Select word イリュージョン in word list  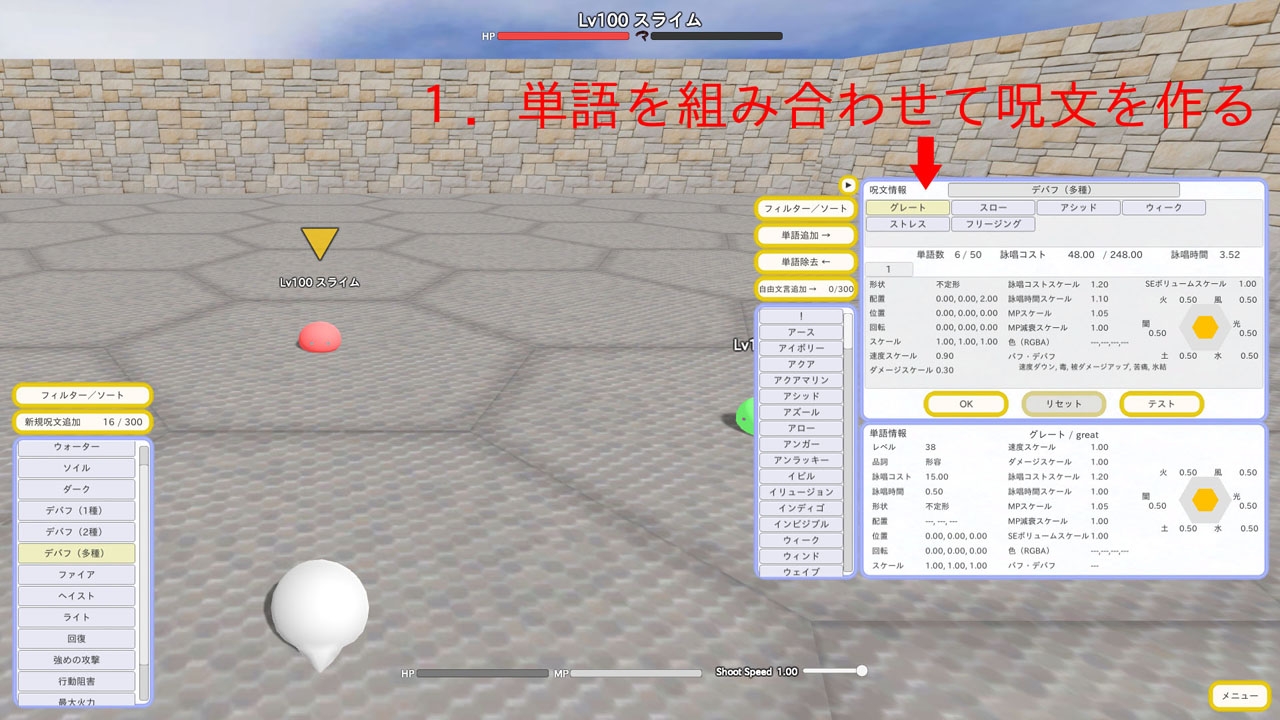(x=801, y=492)
